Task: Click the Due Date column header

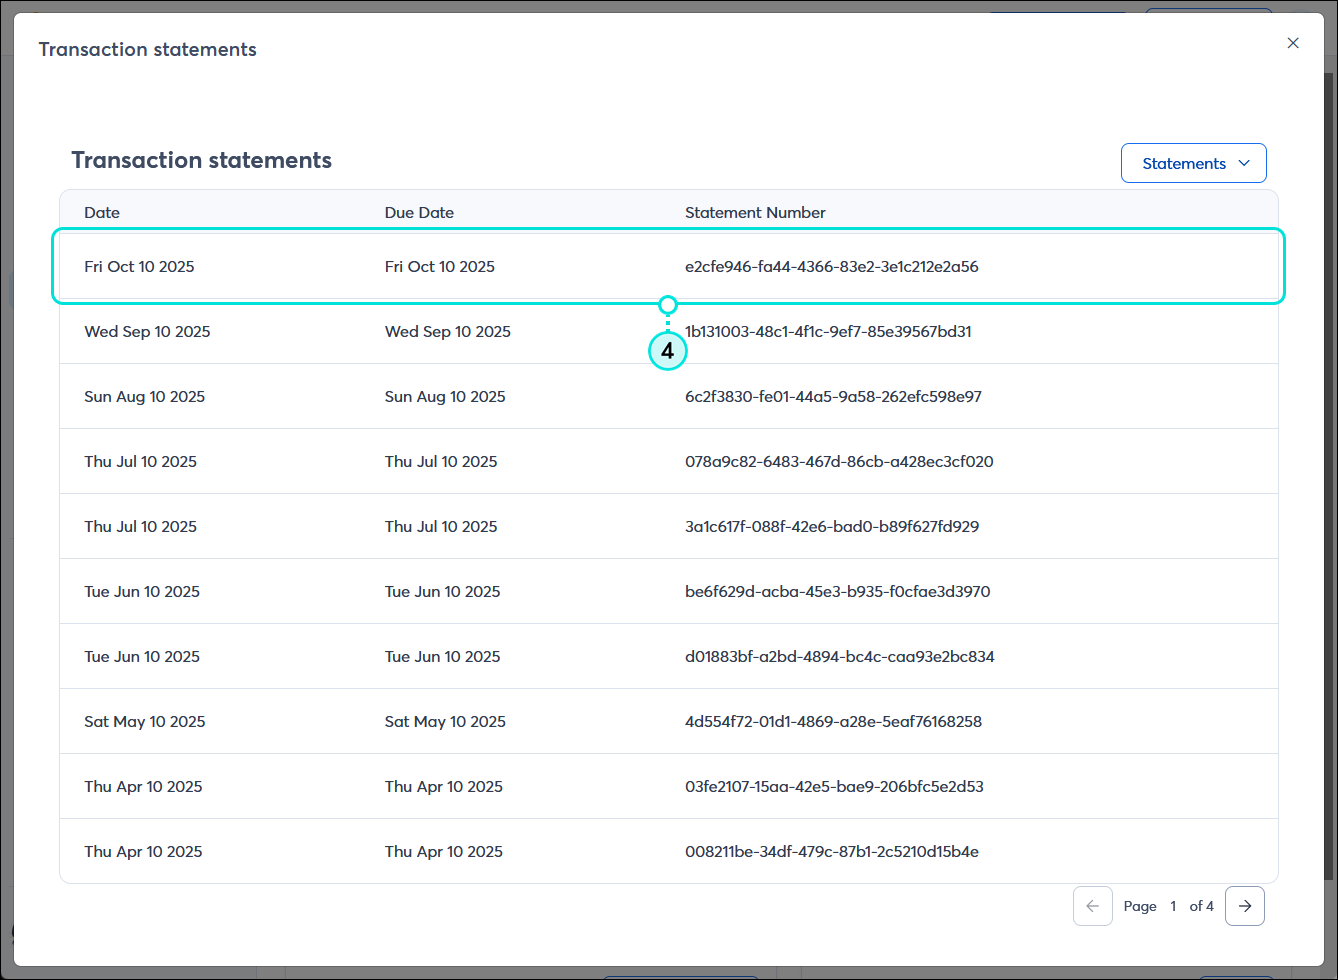Action: 419,212
